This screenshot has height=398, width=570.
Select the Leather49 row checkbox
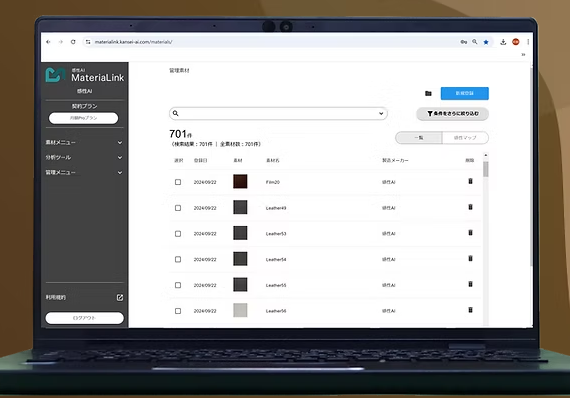coord(178,208)
